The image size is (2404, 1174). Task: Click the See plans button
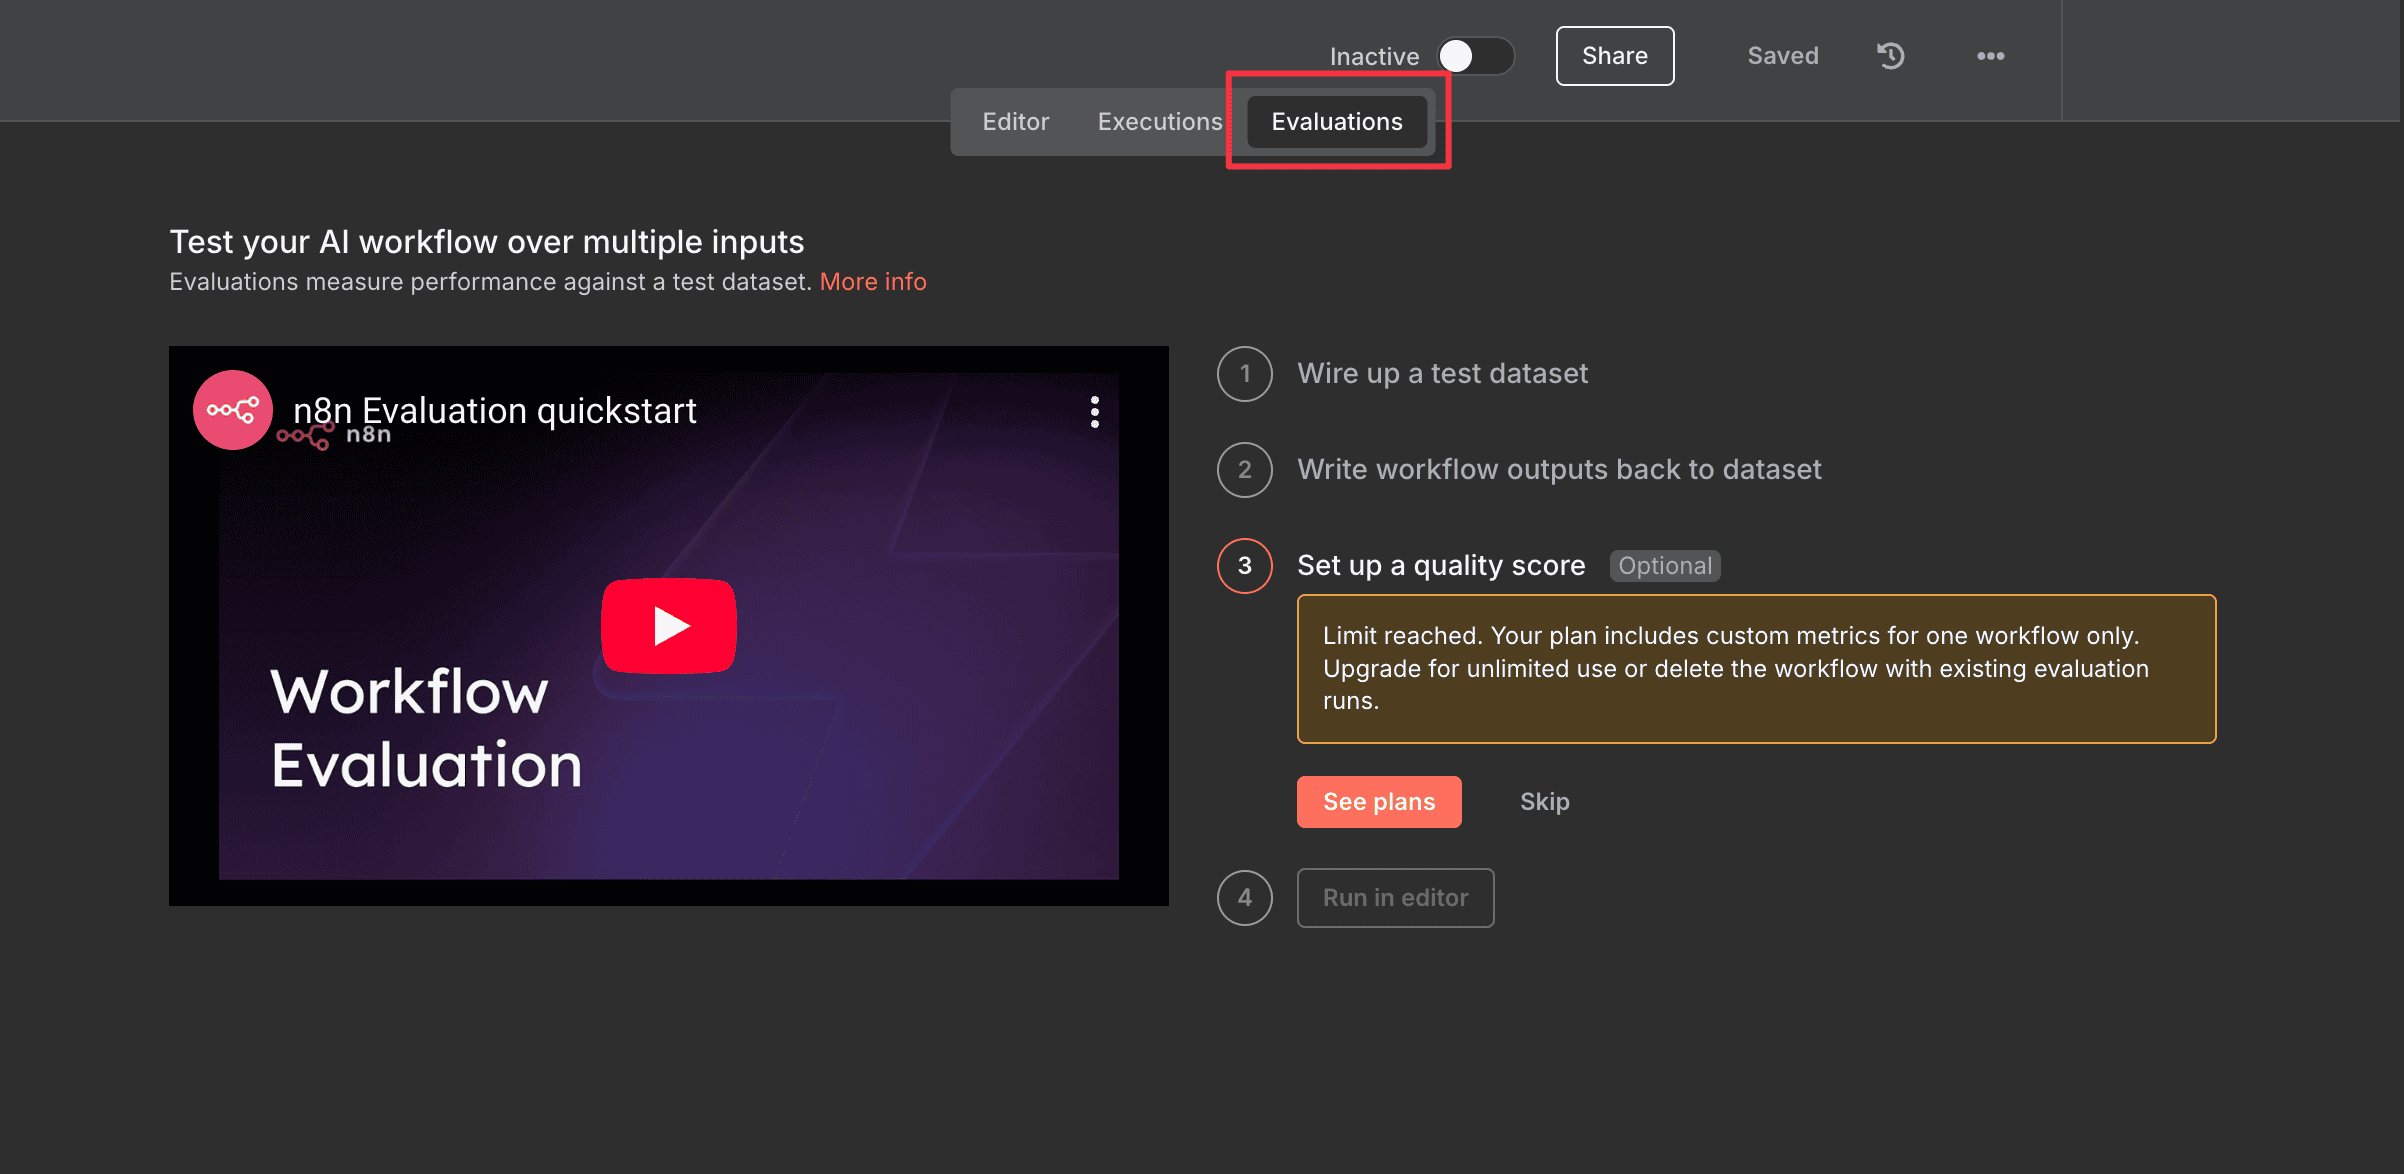(1378, 802)
